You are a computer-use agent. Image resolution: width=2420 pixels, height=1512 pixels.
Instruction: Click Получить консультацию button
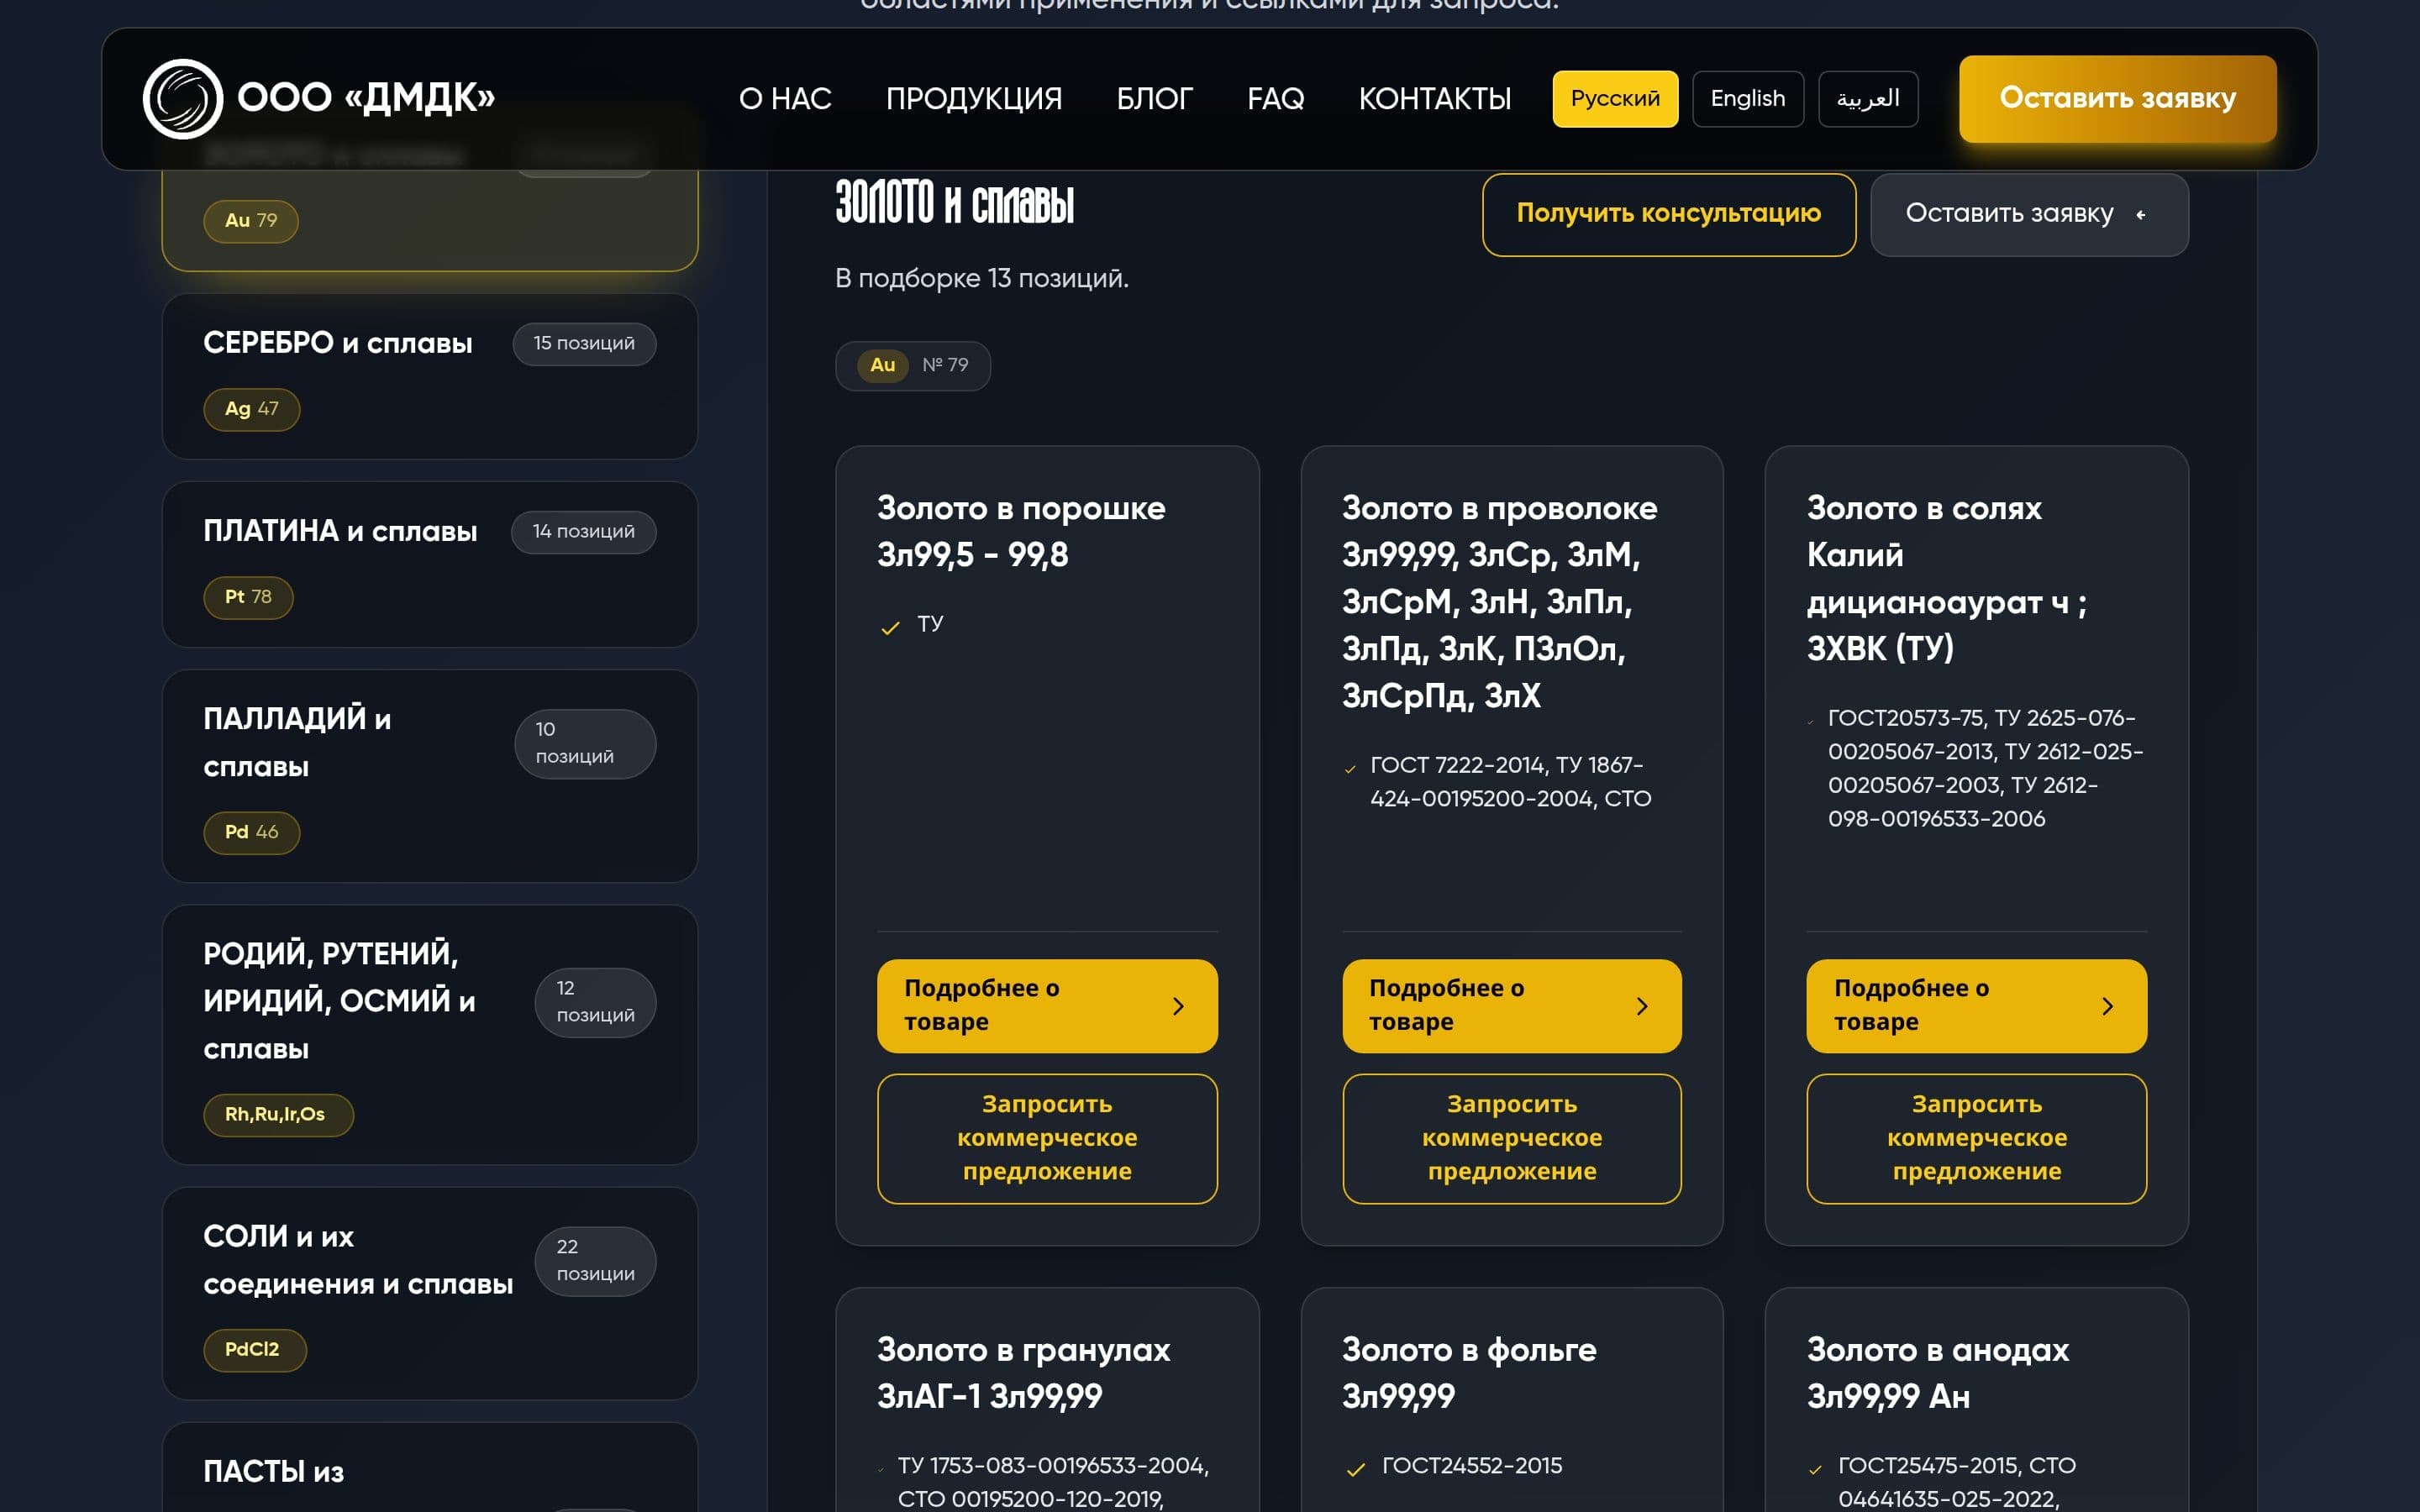pos(1668,214)
